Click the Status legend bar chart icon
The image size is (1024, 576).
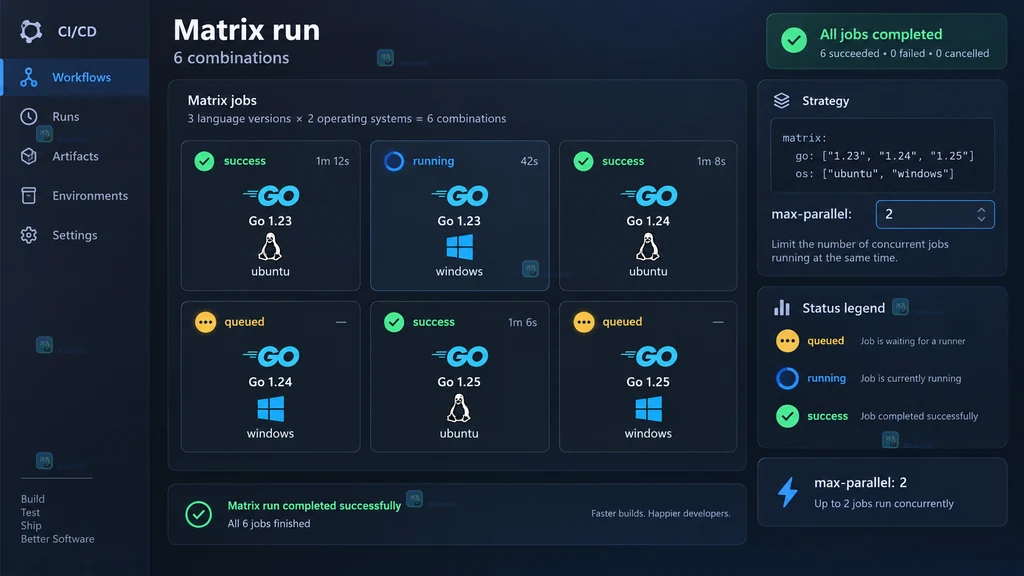[x=782, y=308]
